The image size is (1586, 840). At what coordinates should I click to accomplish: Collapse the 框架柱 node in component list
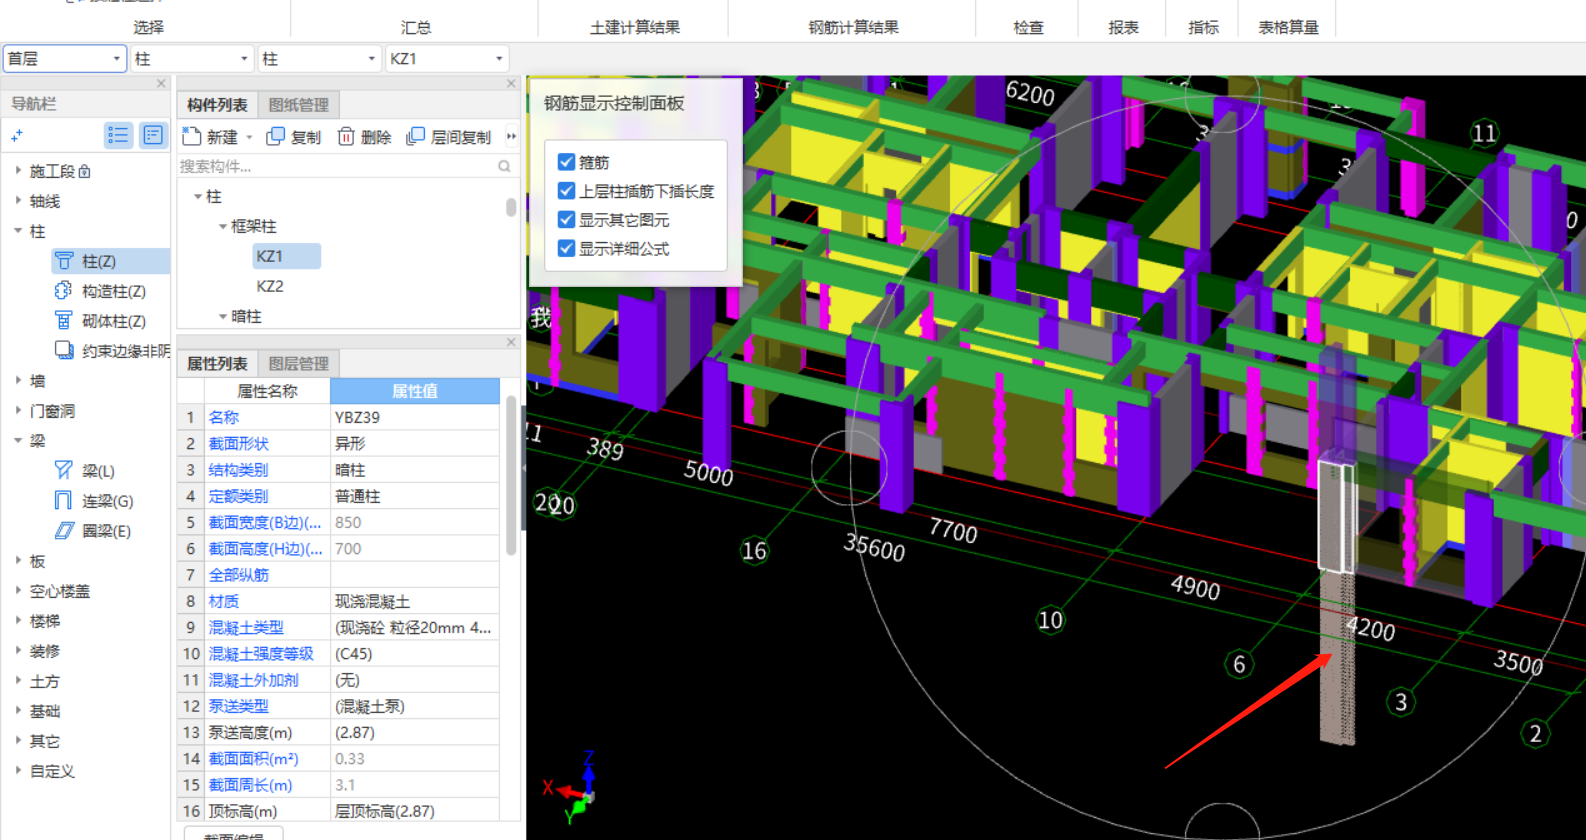point(222,227)
